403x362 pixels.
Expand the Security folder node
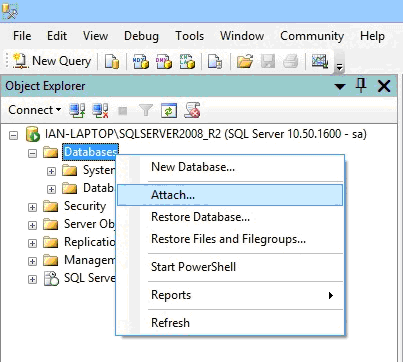click(32, 207)
